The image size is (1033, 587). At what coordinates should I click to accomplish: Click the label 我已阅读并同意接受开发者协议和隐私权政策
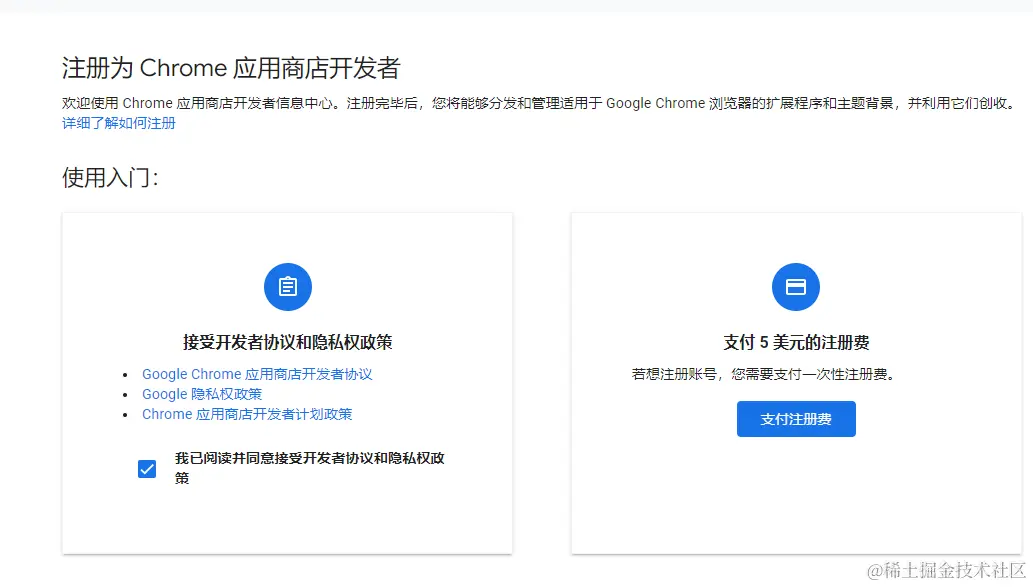coord(310,468)
